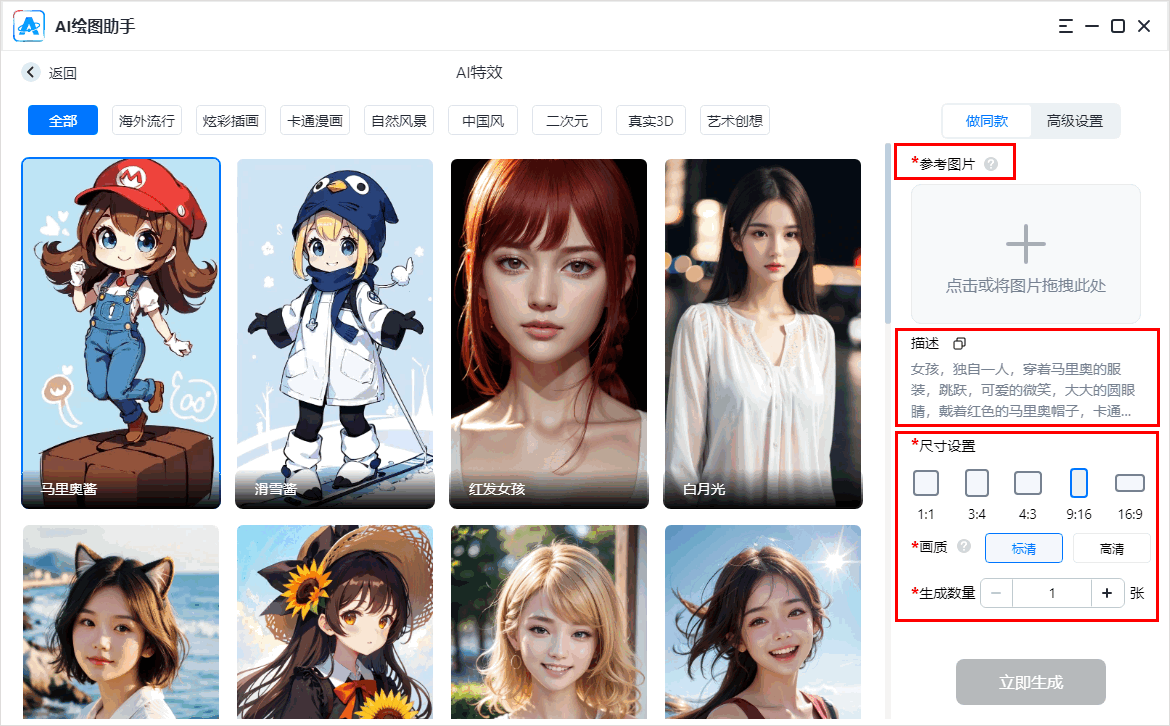1170x726 pixels.
Task: Open the help icon next to 画质
Action: (x=963, y=547)
